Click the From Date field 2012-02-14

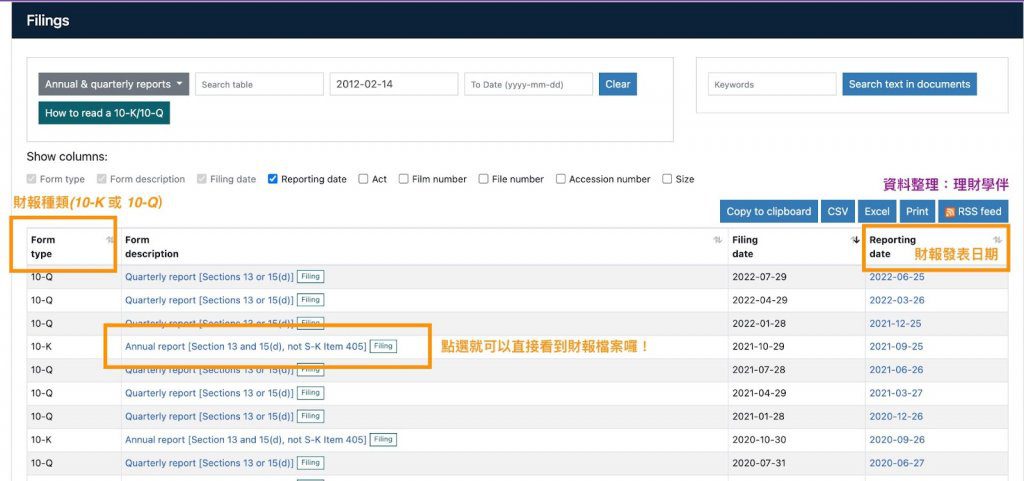click(393, 85)
